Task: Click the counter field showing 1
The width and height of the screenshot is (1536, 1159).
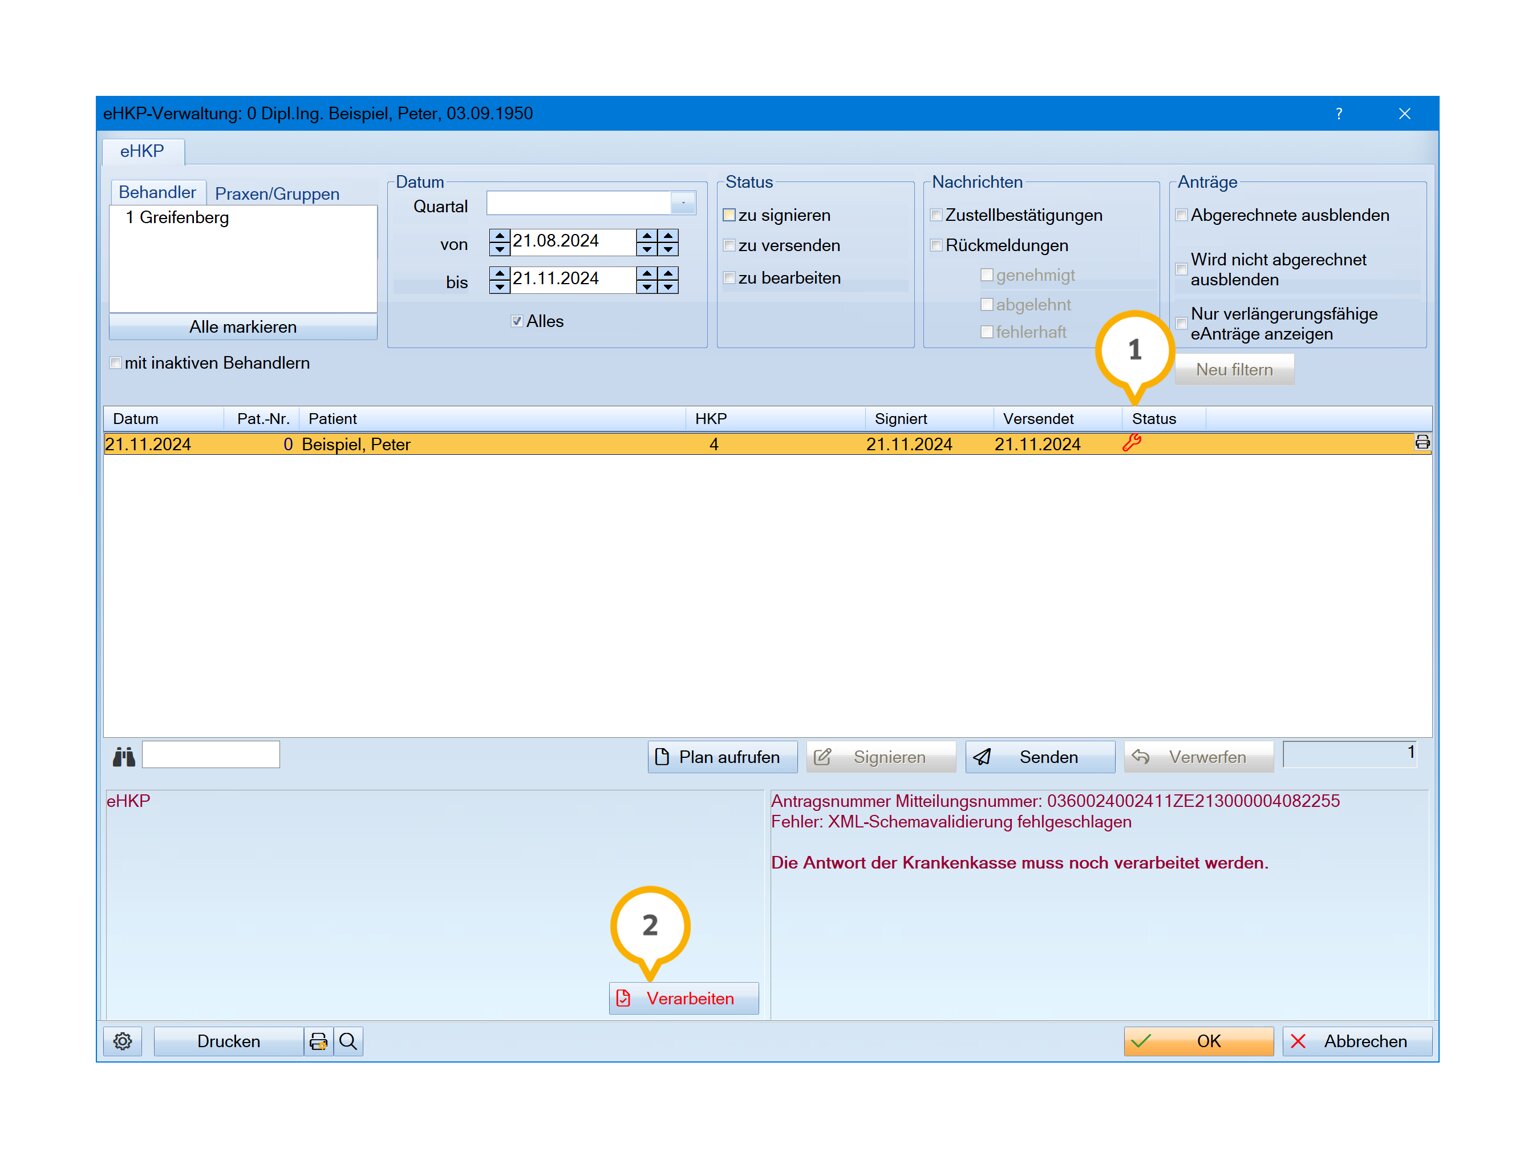Action: [1351, 754]
